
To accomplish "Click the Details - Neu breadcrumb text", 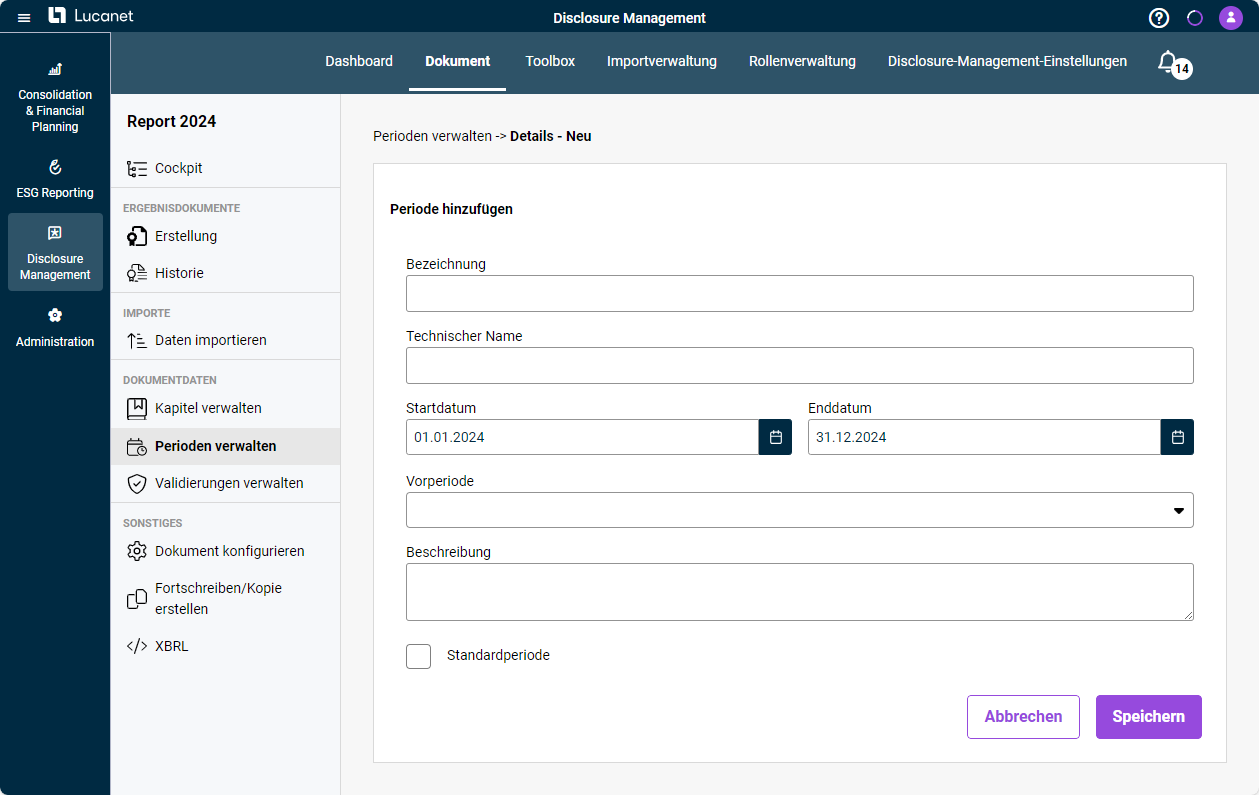I will (x=551, y=136).
